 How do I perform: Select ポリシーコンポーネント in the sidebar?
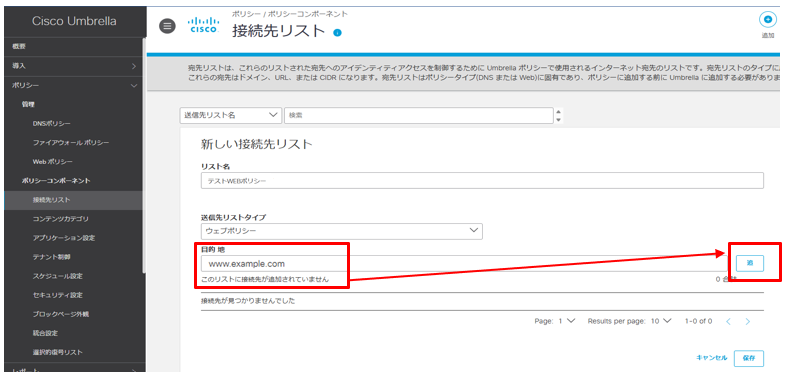coord(56,180)
